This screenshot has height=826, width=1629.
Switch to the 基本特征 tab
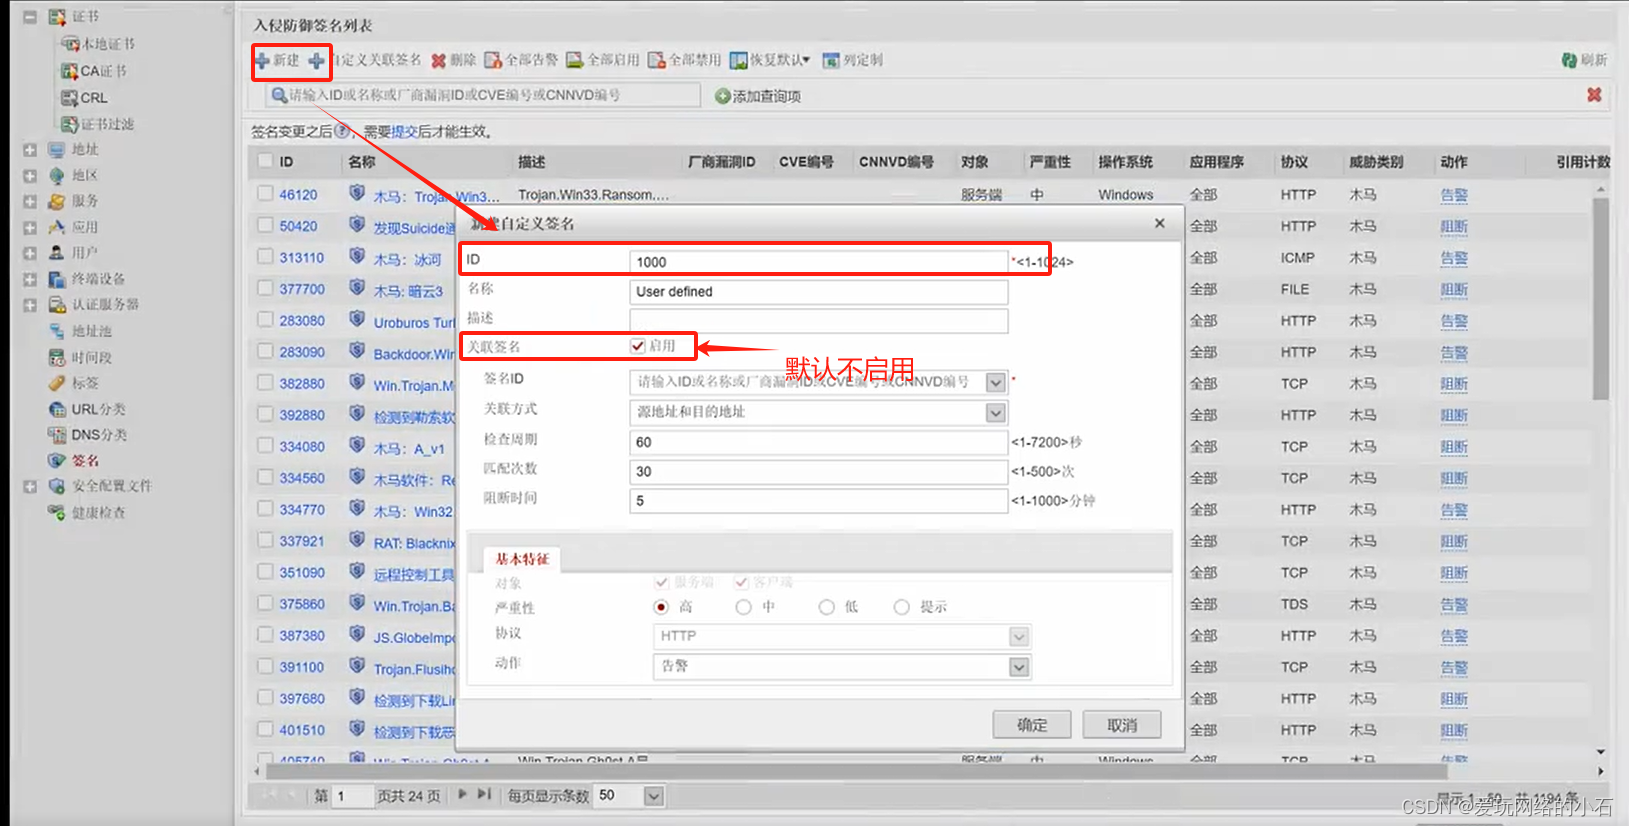pyautogui.click(x=522, y=559)
